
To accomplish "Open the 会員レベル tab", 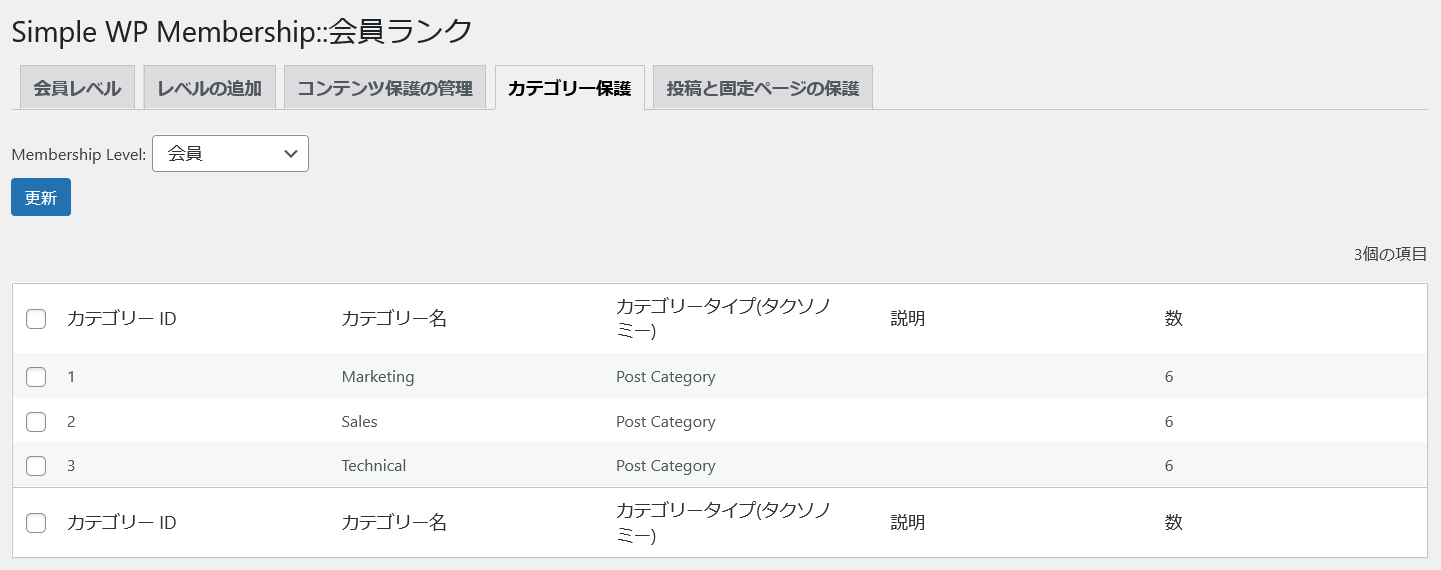I will [x=77, y=88].
